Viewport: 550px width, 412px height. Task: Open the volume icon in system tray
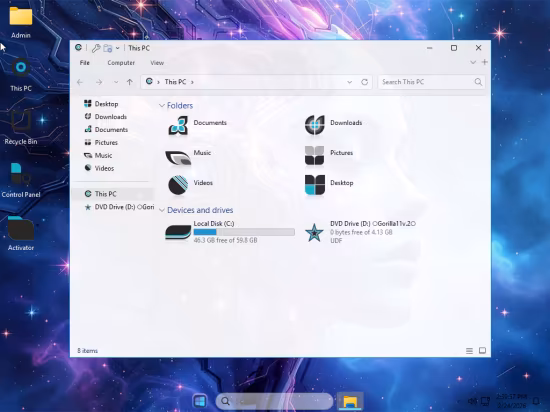(472, 401)
